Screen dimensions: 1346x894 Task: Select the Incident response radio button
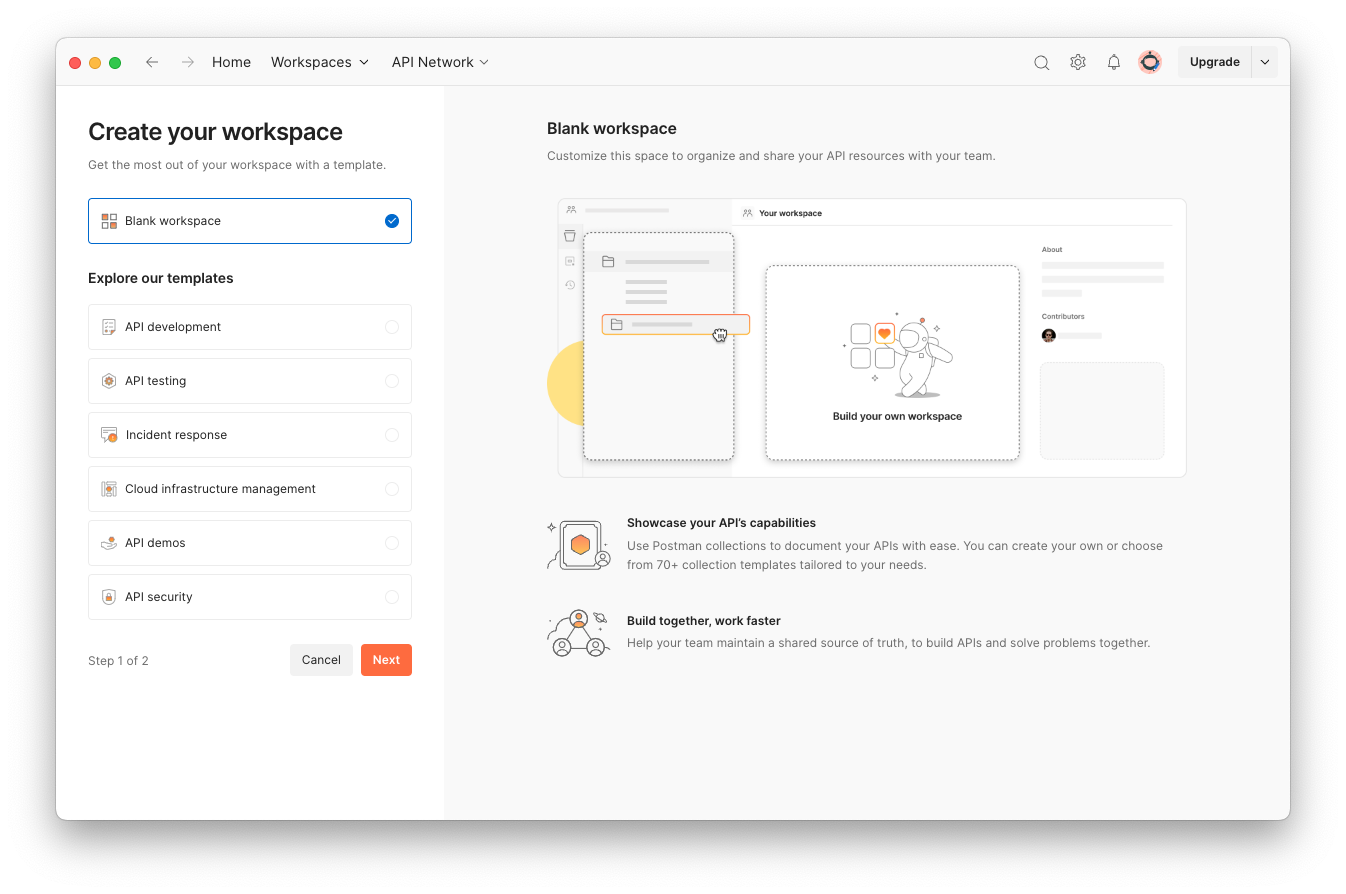coord(392,435)
